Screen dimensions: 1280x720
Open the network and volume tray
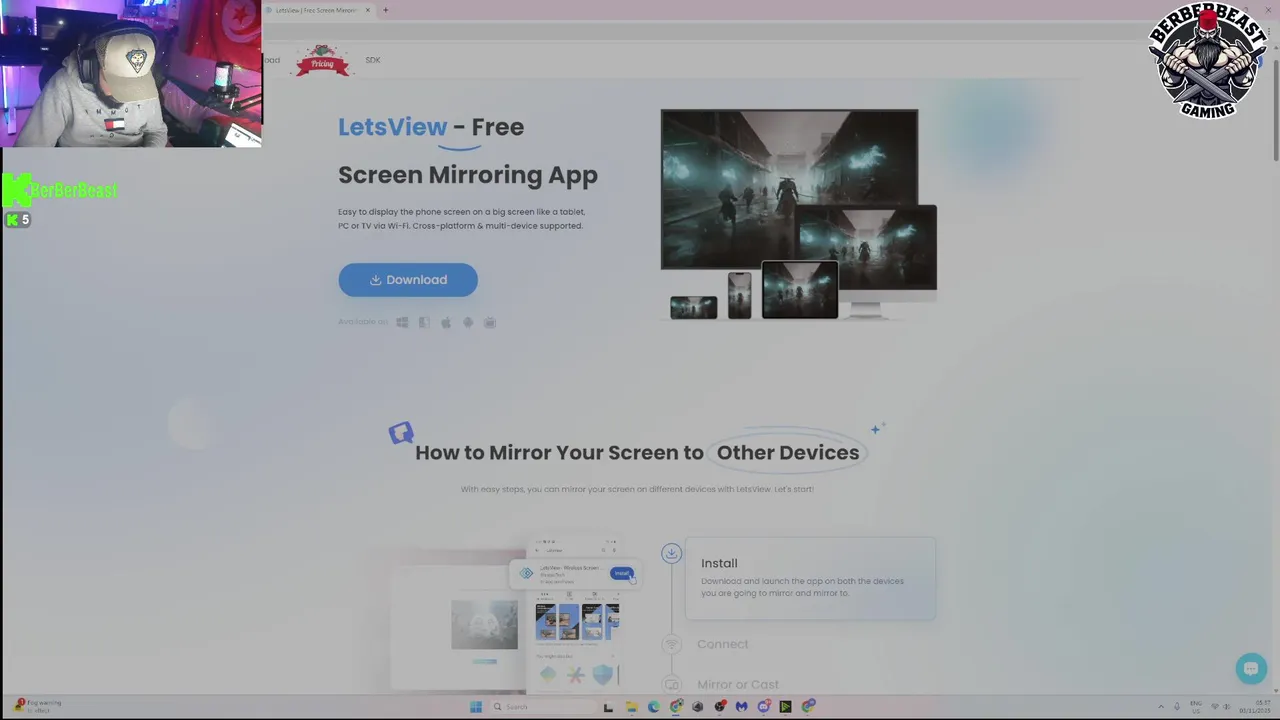1221,707
